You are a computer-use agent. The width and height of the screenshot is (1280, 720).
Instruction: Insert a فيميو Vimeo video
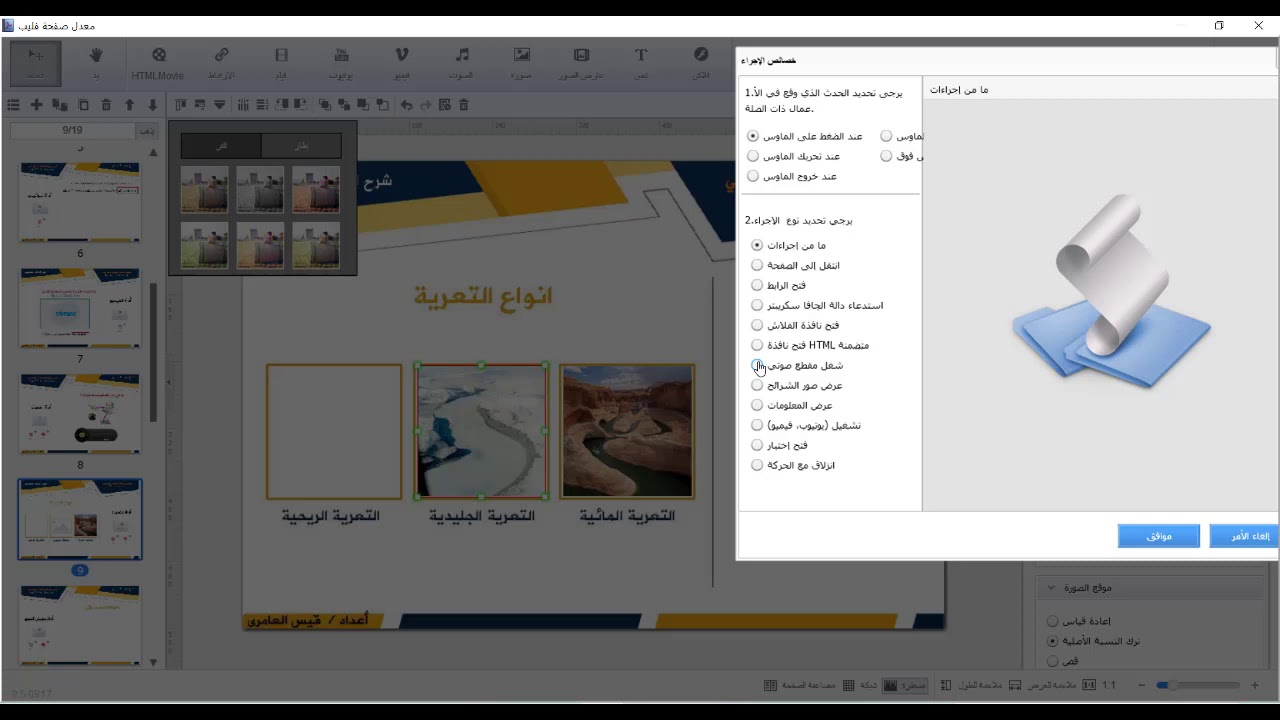[401, 63]
